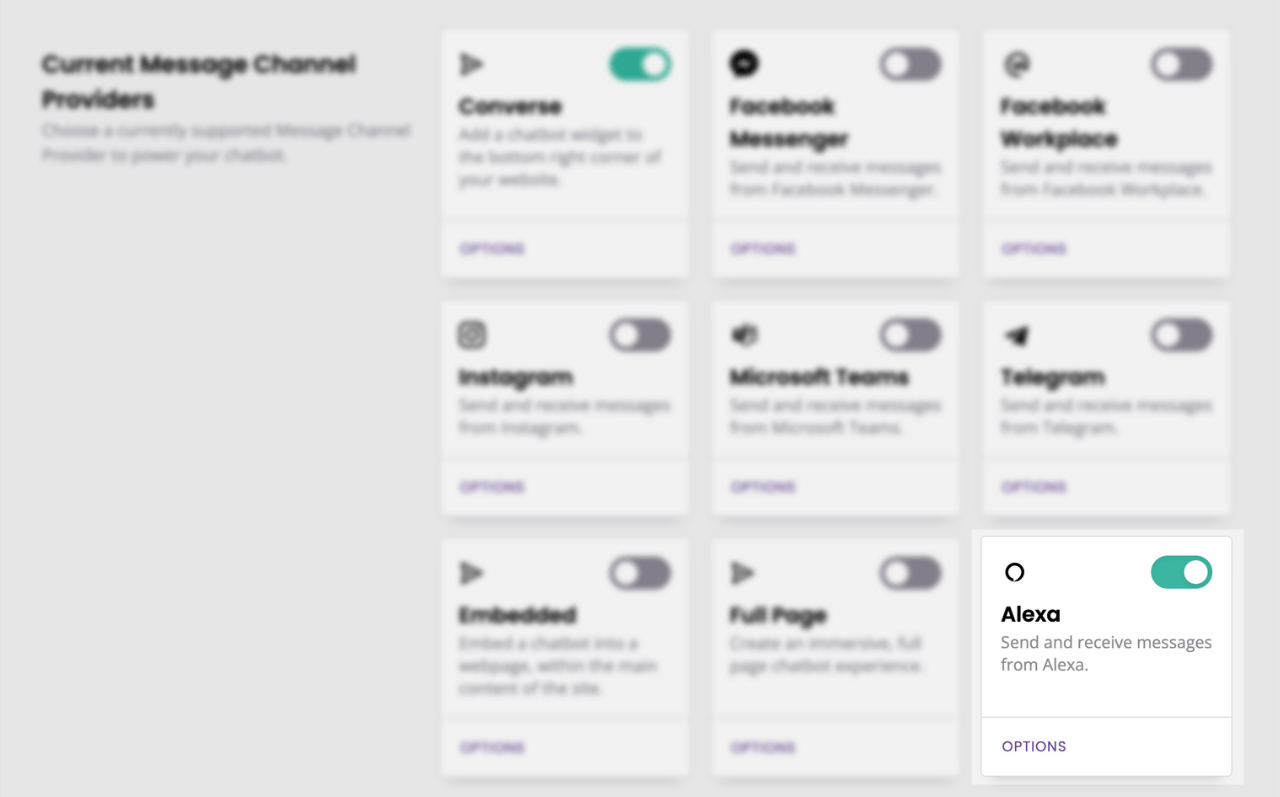Disable the Alexa channel toggle
The image size is (1280, 797).
1181,572
